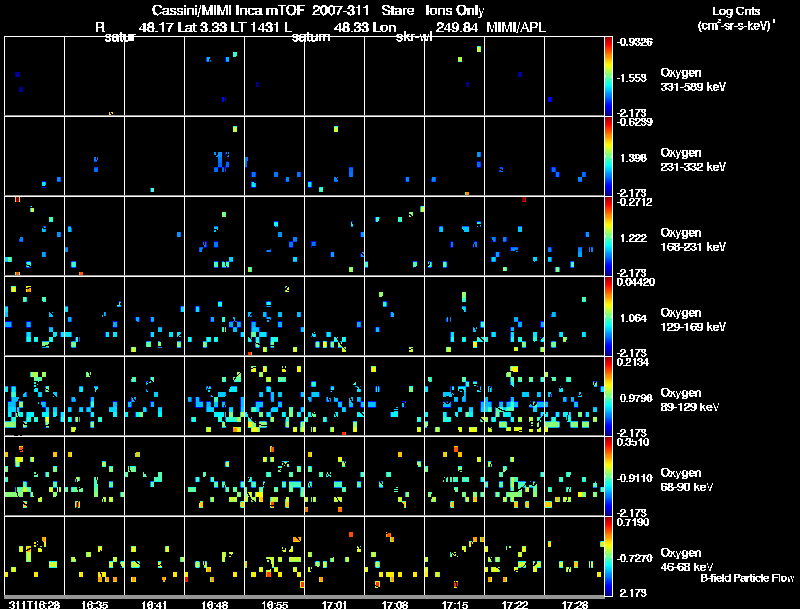Select the 'Oxygen 129-169 keV' label
This screenshot has height=609, width=800.
coord(693,320)
